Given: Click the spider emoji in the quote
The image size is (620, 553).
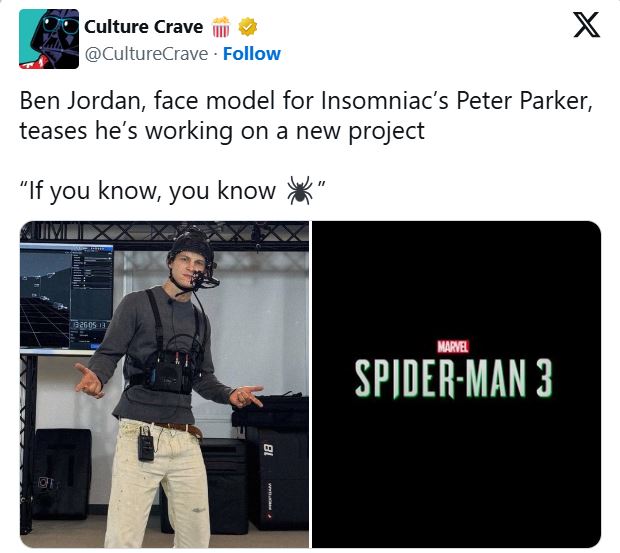Looking at the screenshot, I should (300, 190).
